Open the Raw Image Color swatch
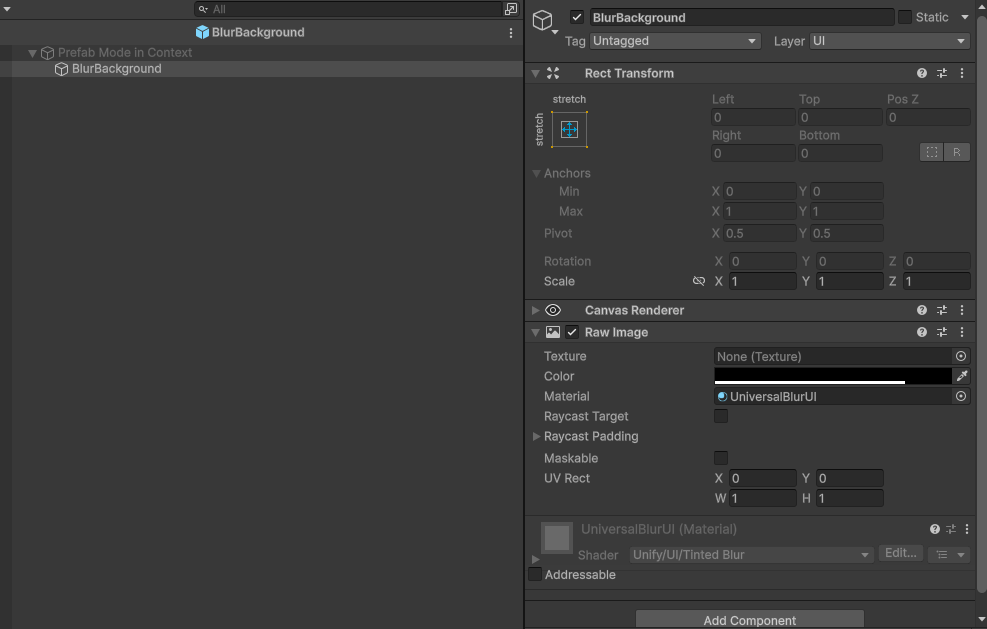Screen dimensions: 987x629 pos(833,376)
